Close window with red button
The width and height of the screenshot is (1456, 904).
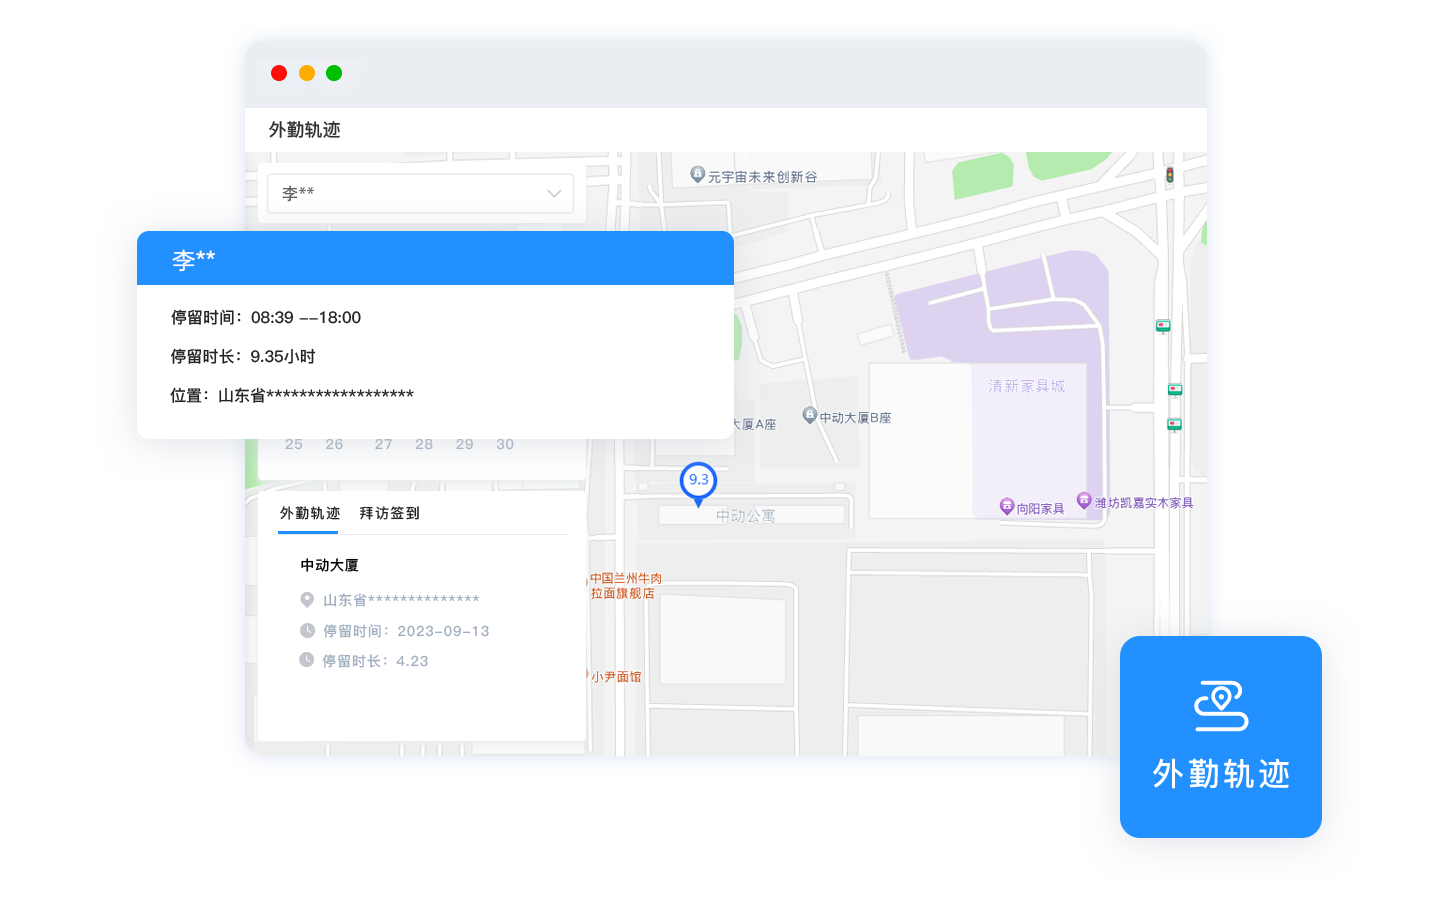click(x=279, y=73)
